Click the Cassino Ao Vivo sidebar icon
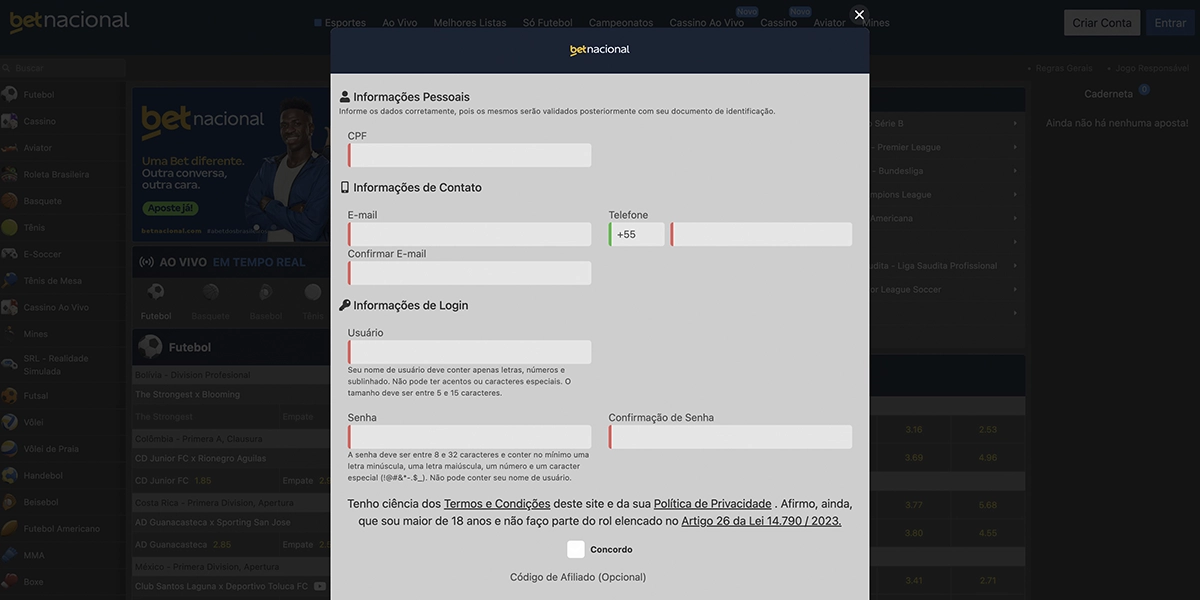Image resolution: width=1200 pixels, height=600 pixels. click(10, 308)
